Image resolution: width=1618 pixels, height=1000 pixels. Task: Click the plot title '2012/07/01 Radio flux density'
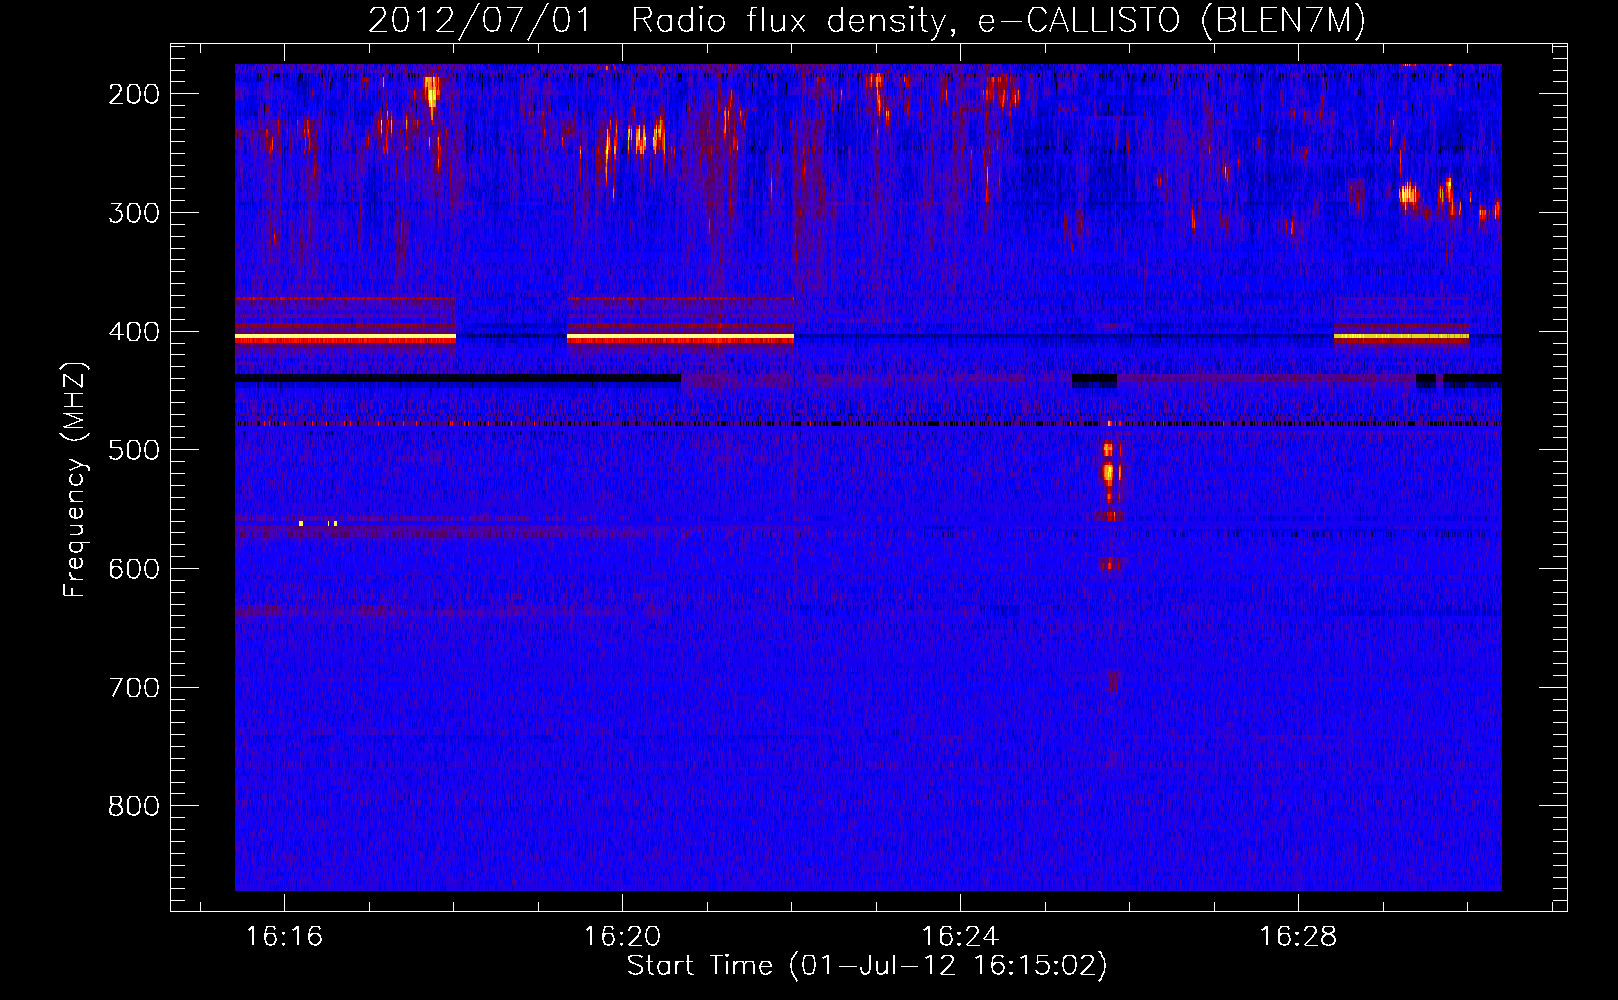(867, 20)
